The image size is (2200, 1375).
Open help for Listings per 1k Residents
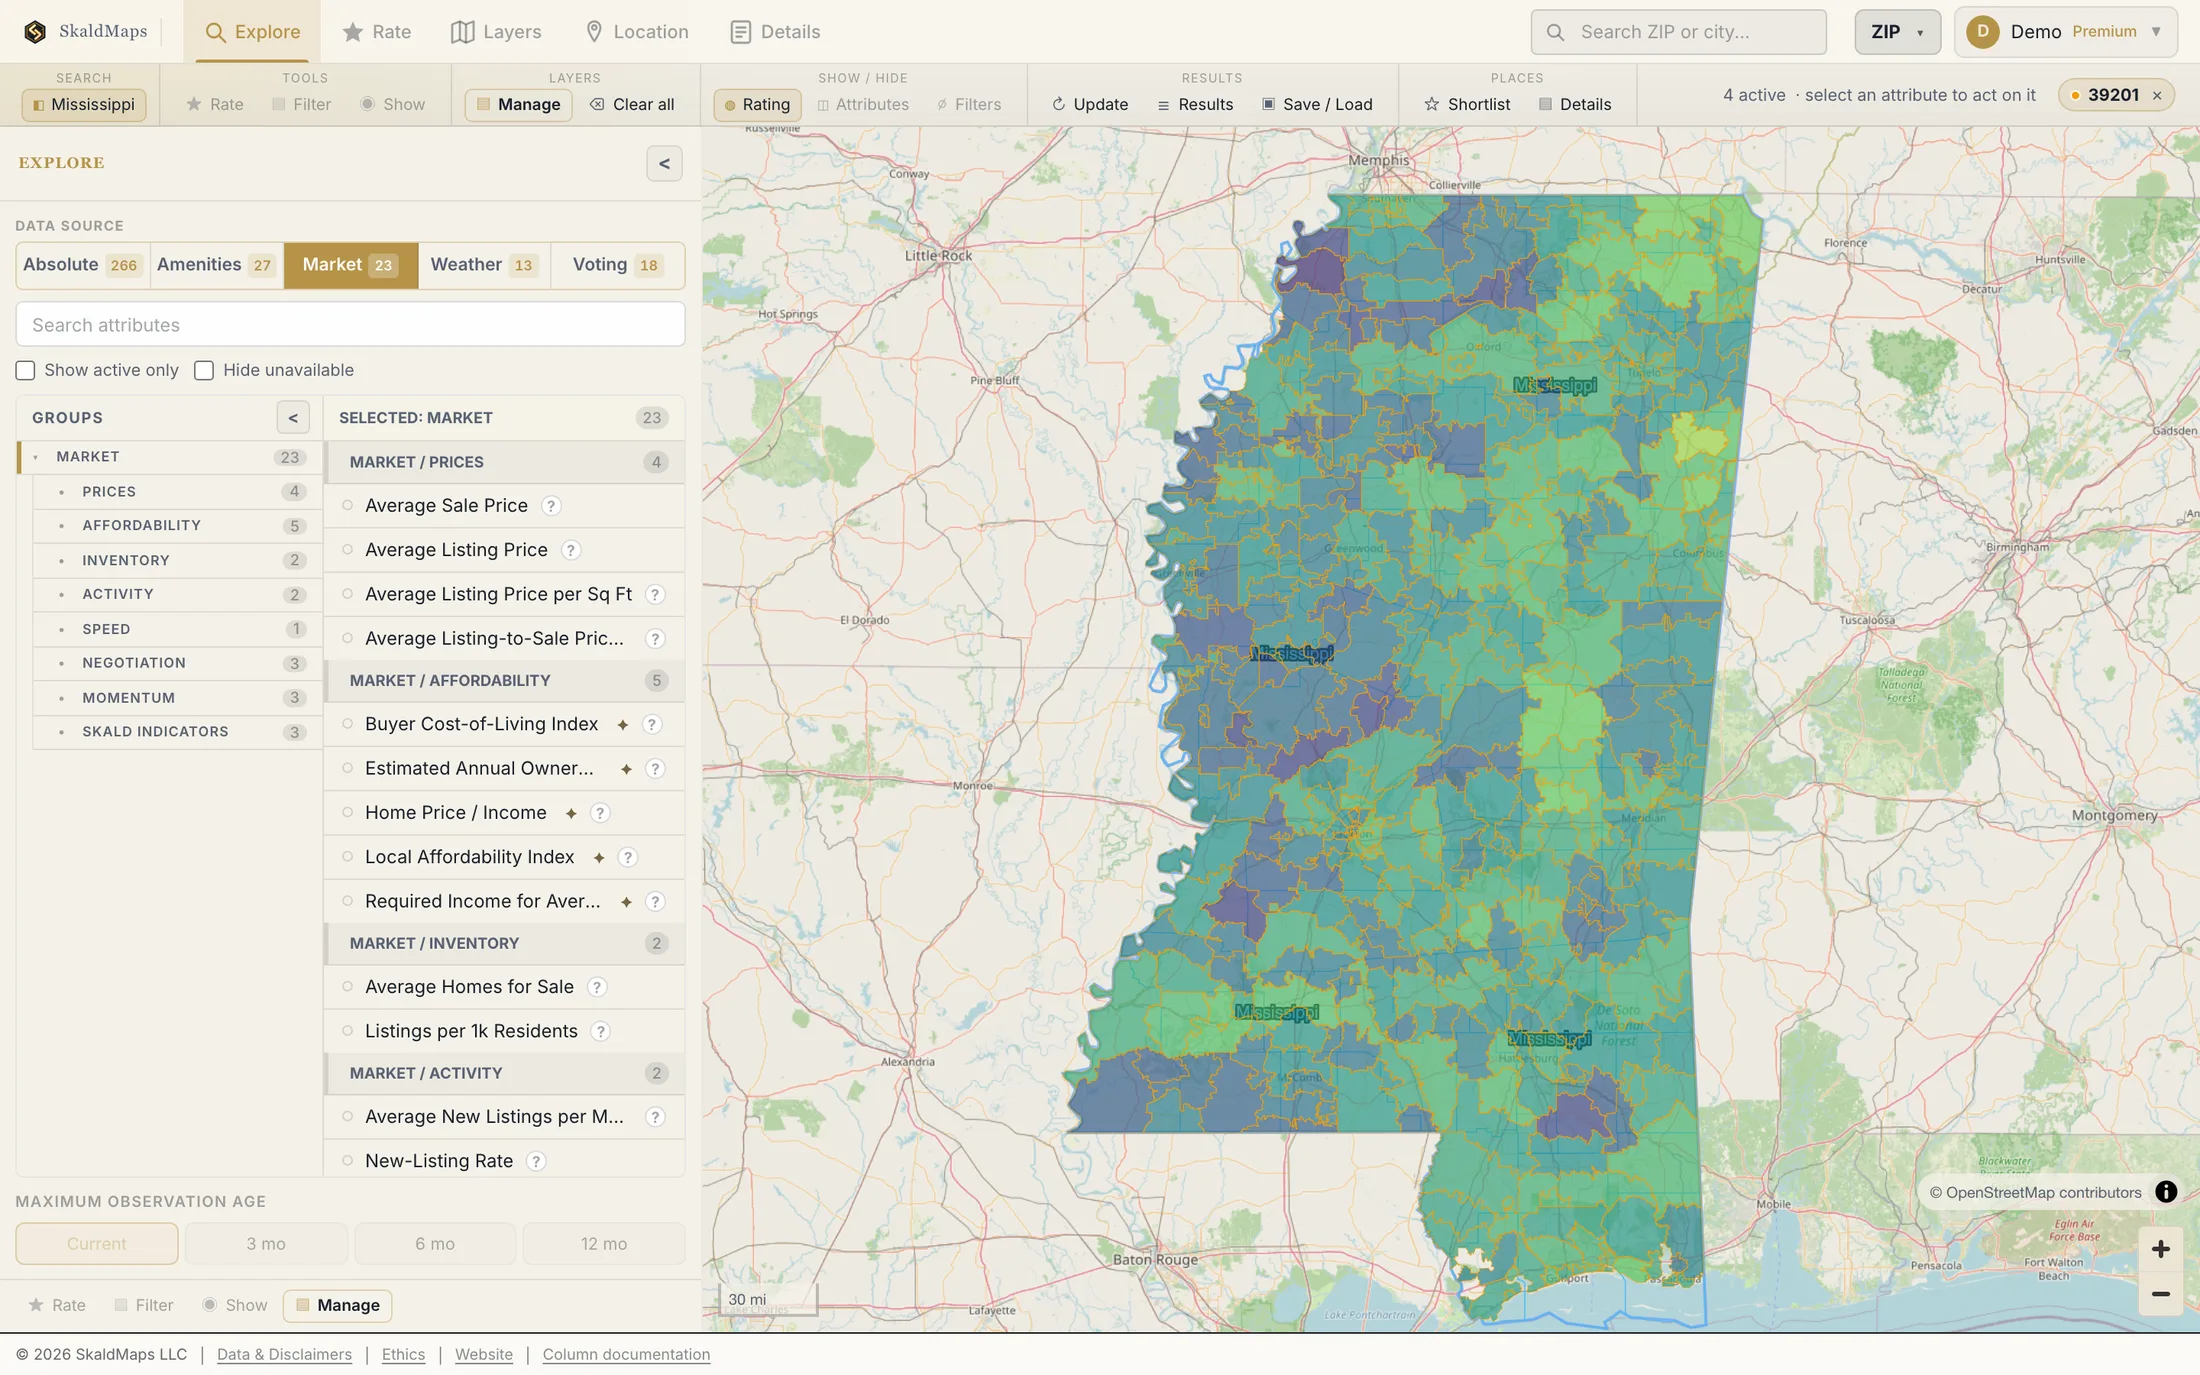(600, 1031)
